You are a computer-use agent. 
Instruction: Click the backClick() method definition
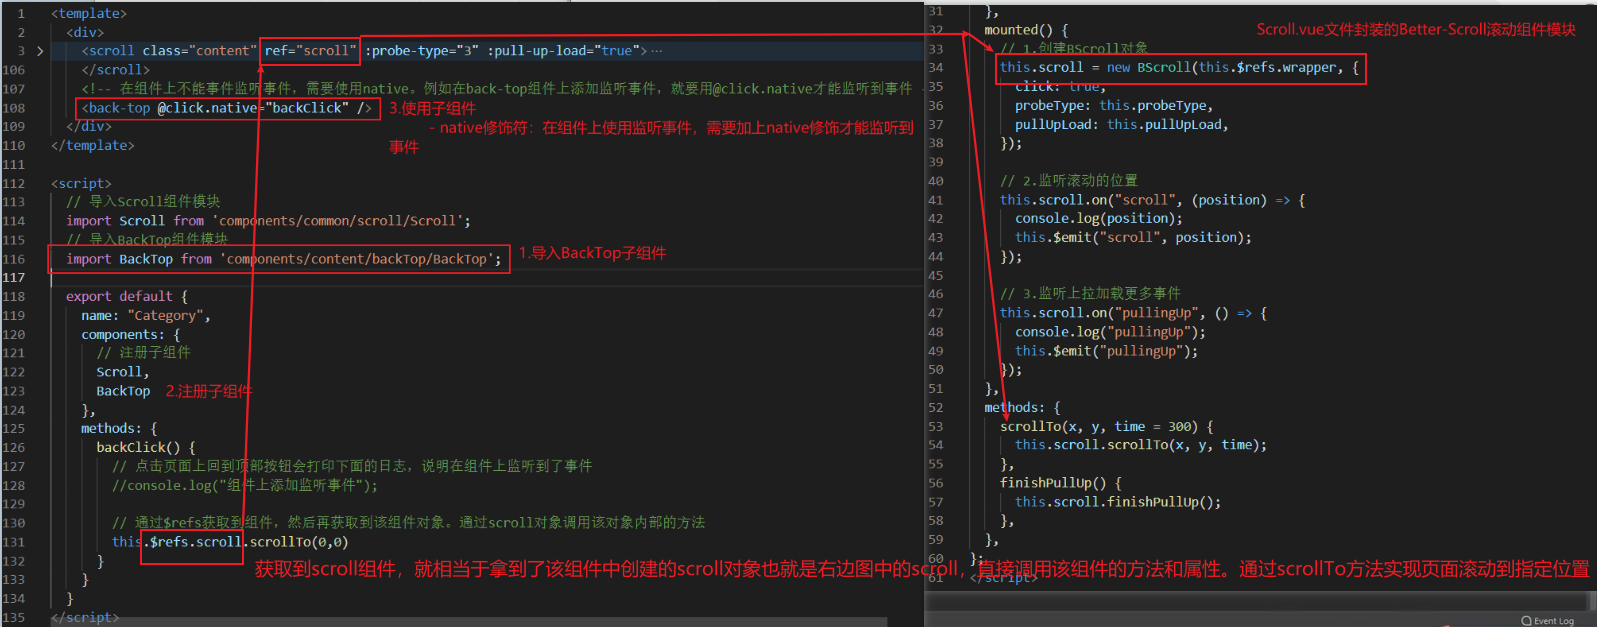(146, 448)
